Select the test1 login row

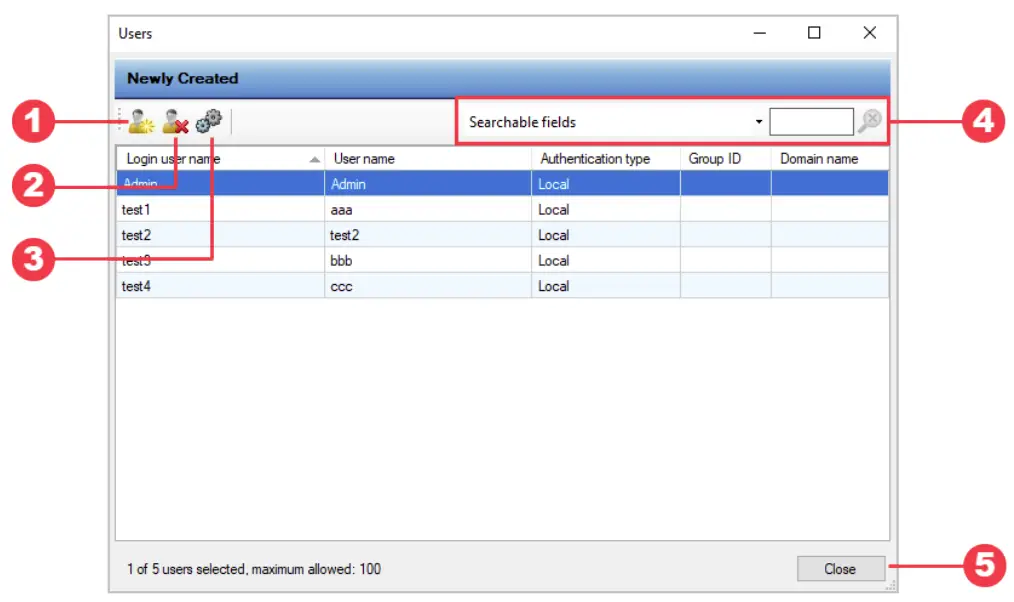[x=502, y=210]
